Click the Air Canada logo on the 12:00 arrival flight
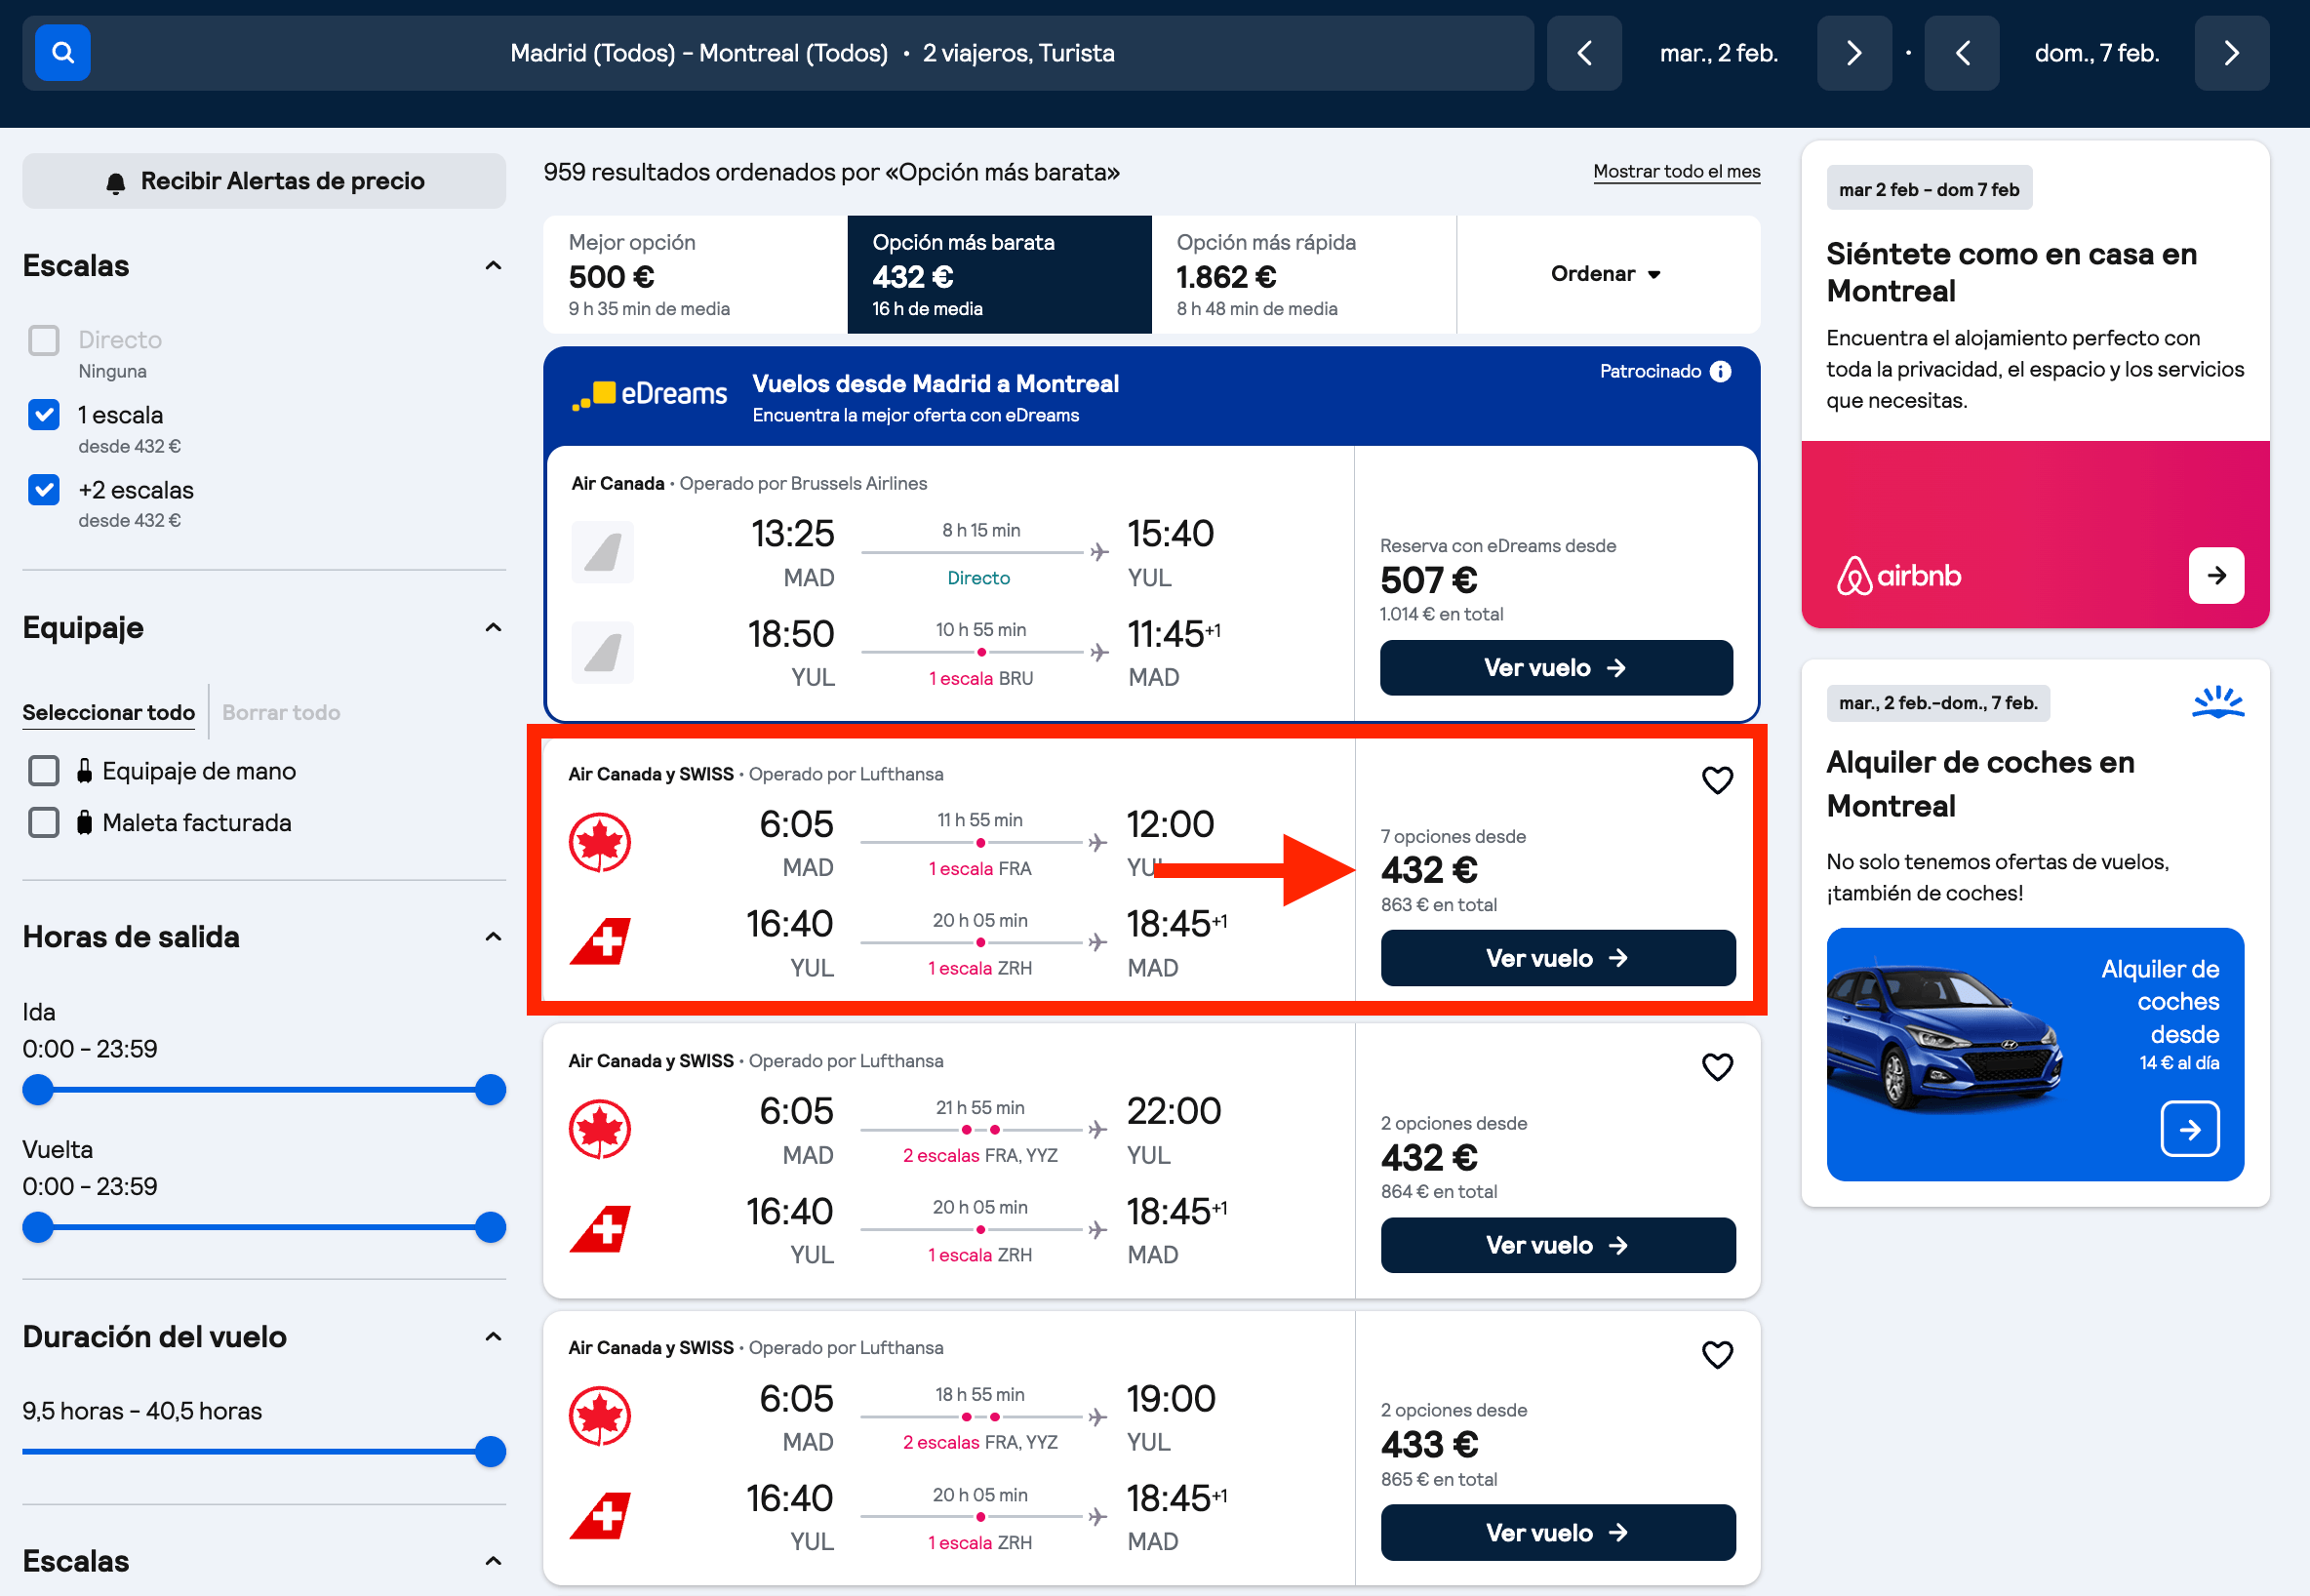This screenshot has height=1596, width=2310. [600, 842]
